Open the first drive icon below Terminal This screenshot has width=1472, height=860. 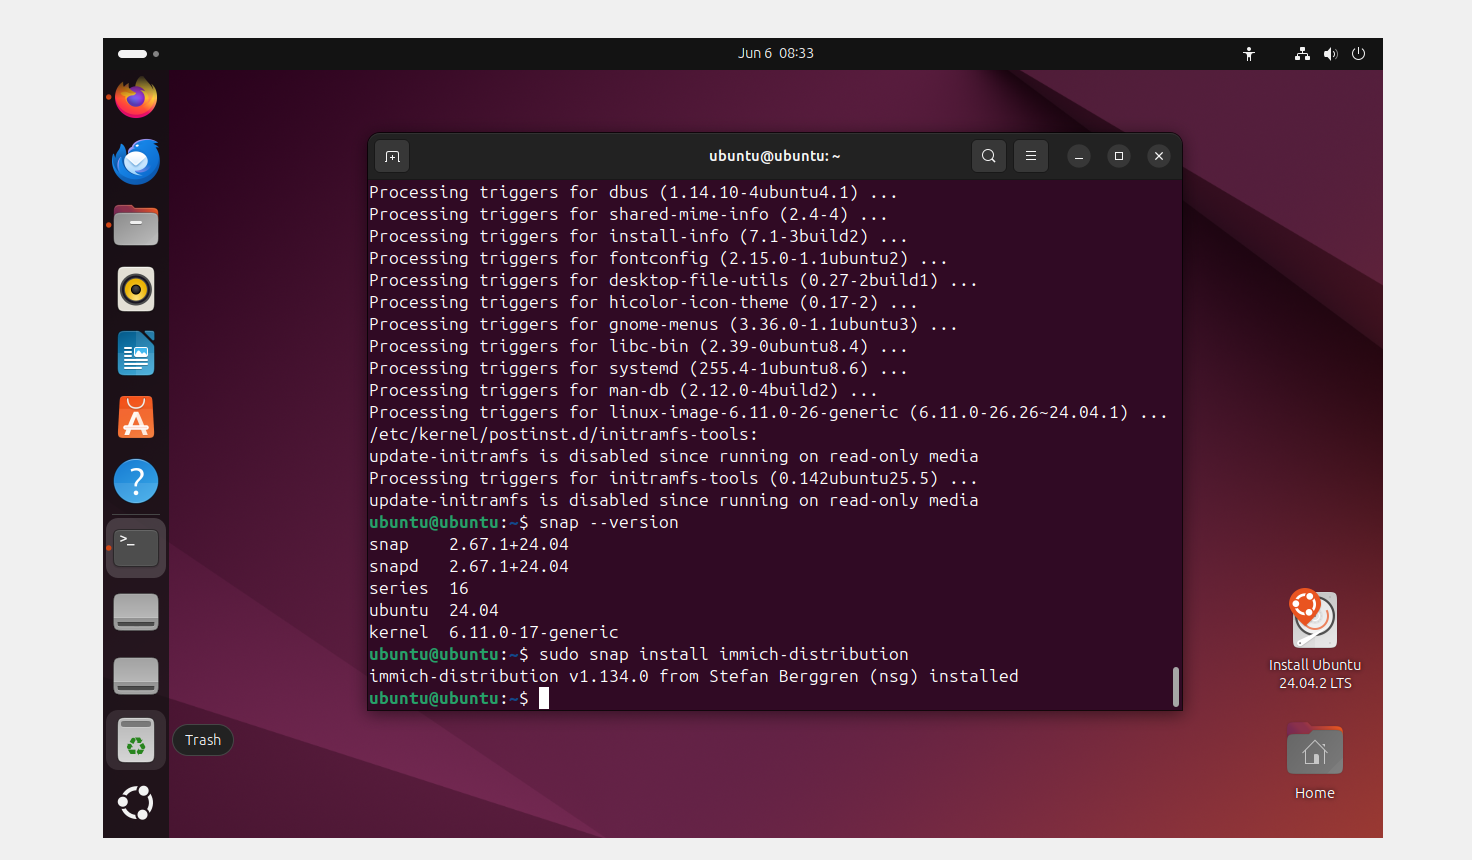point(136,612)
